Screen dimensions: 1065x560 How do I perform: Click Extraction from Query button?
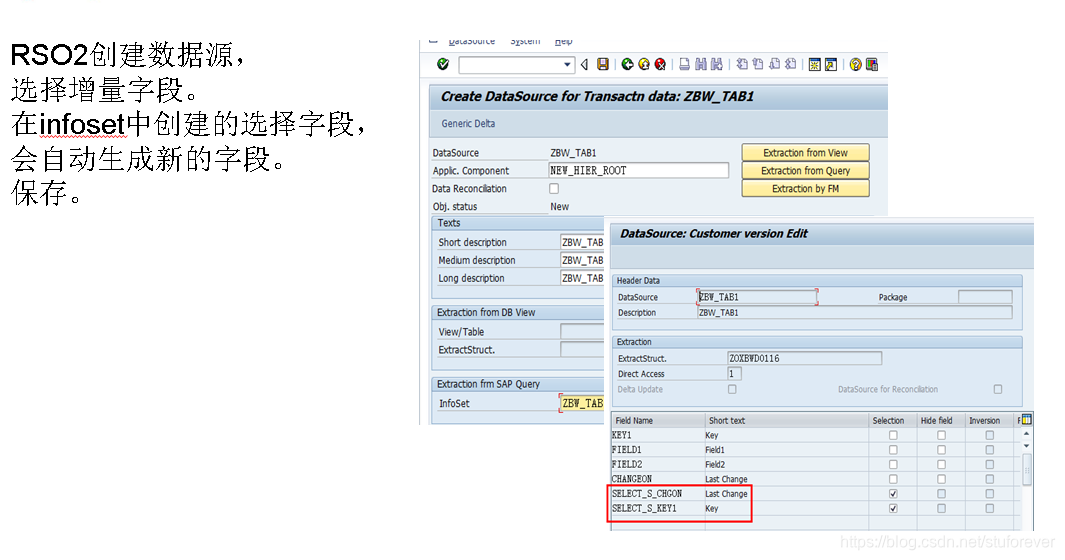(x=806, y=171)
